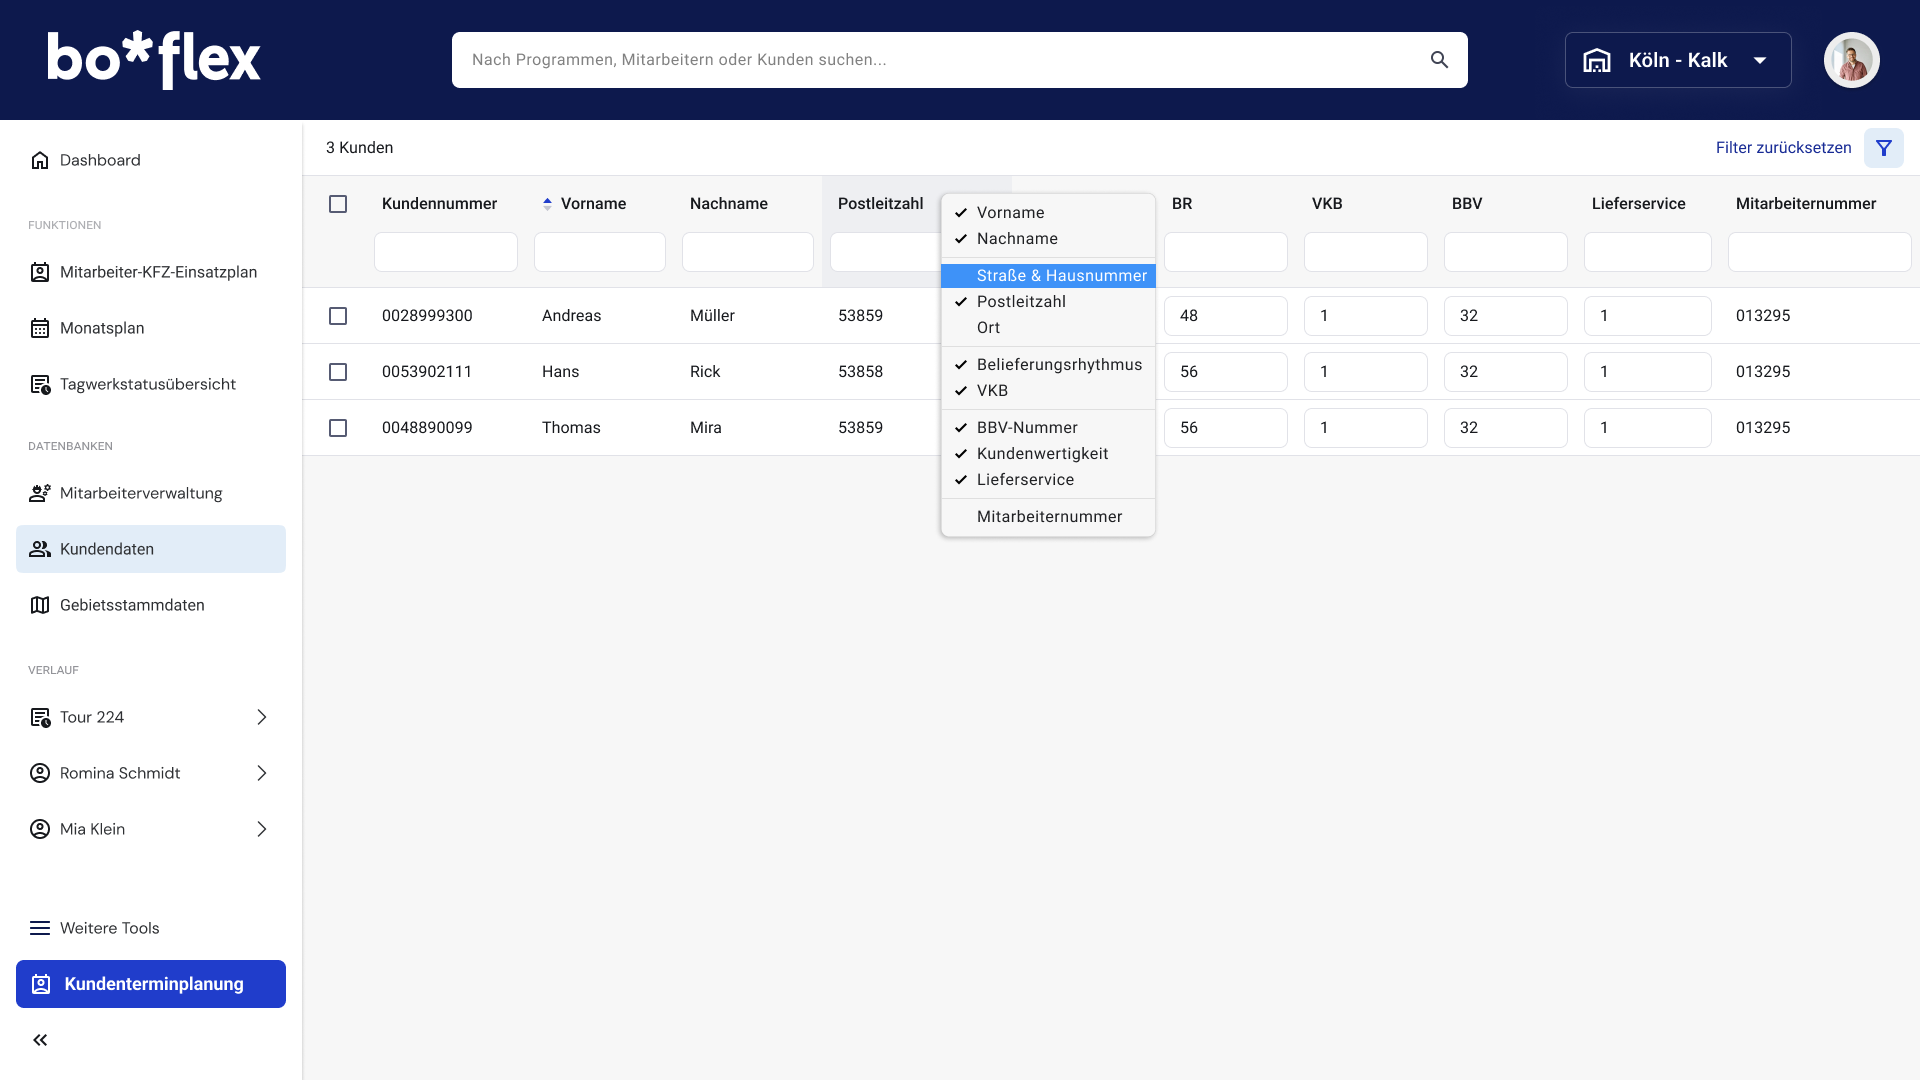
Task: Check the row for Thomas Mira
Action: pyautogui.click(x=338, y=428)
